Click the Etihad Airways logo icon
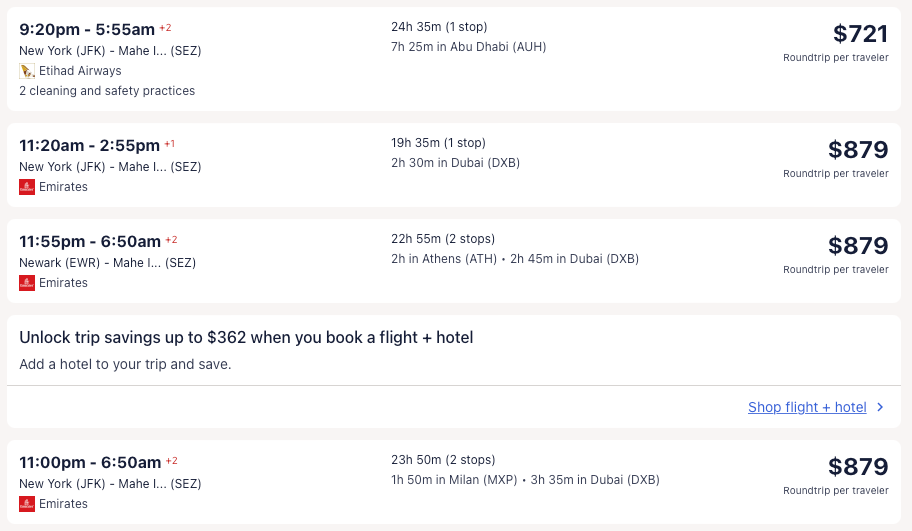 27,71
